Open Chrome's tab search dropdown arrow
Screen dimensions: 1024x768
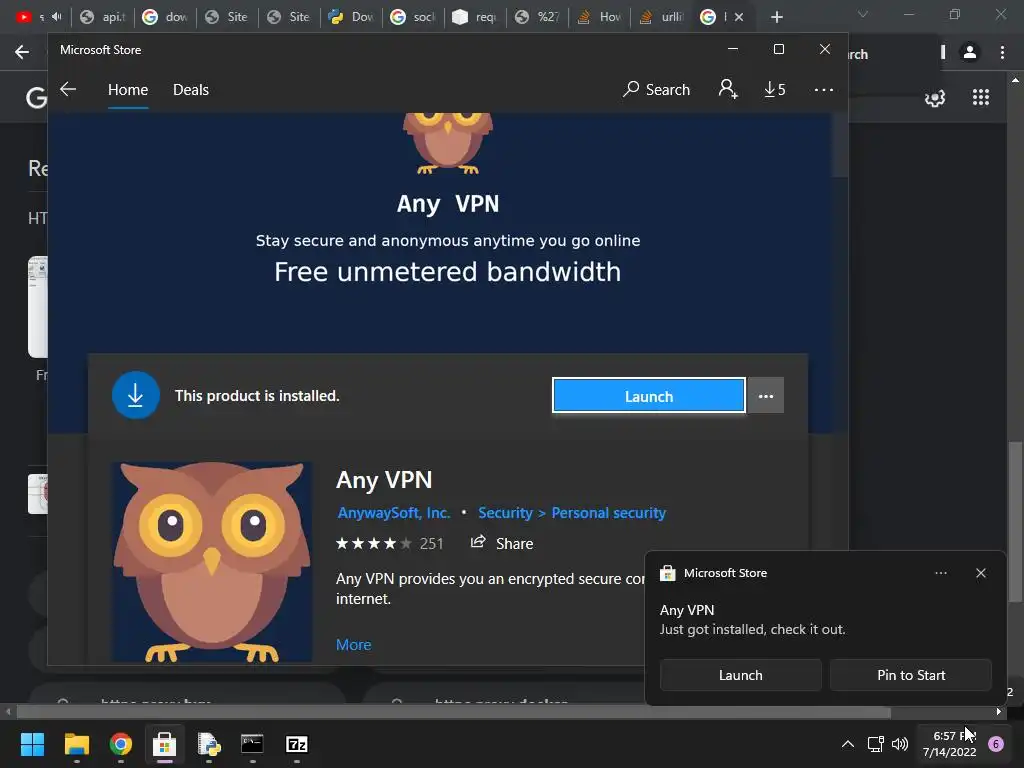[863, 14]
